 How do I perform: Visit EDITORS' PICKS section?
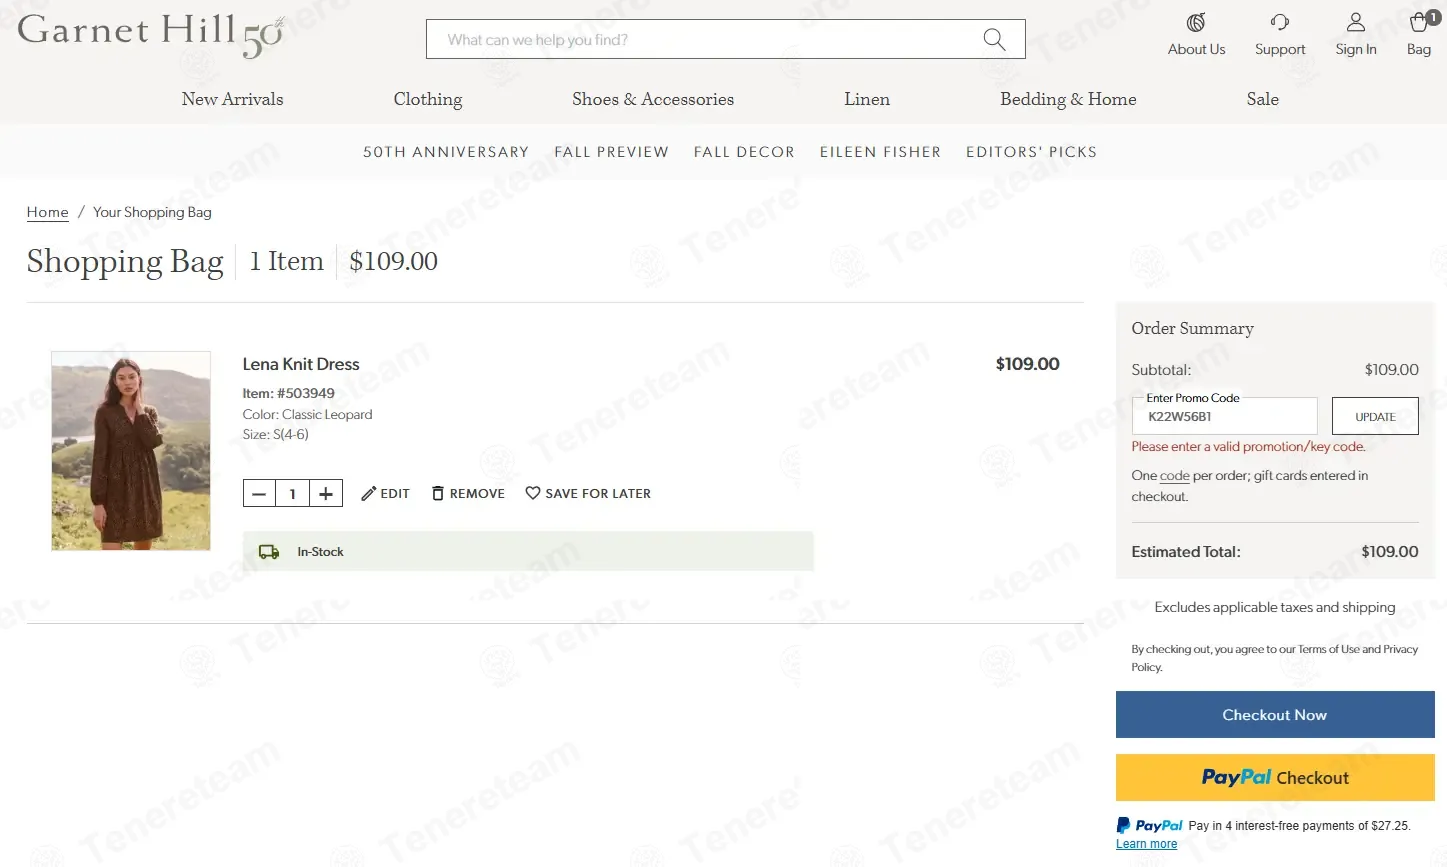coord(1031,152)
